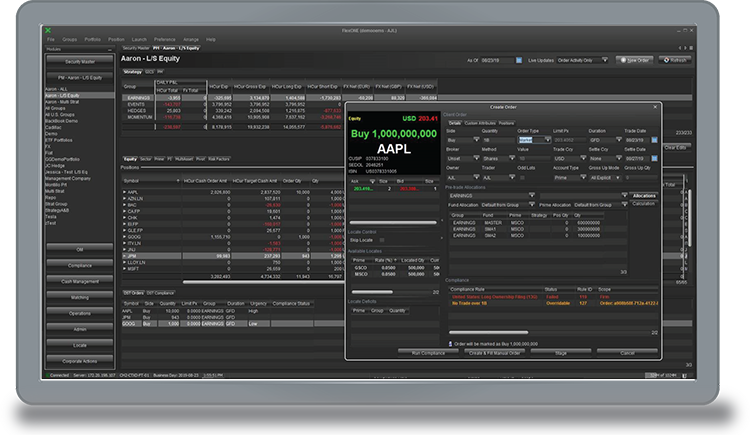Open the Compliance module button

click(80, 265)
